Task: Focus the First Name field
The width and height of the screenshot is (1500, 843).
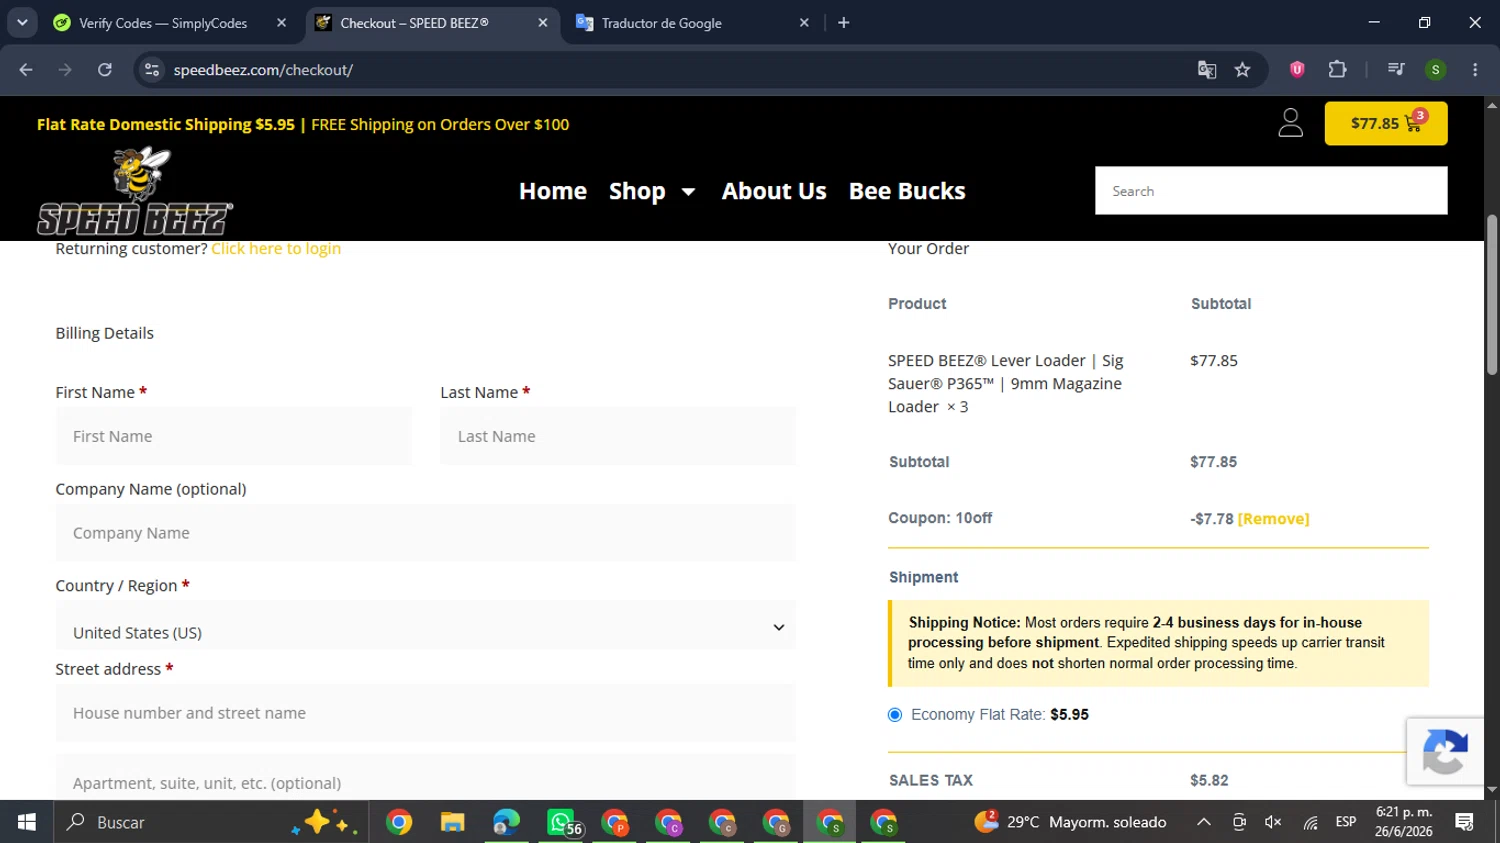Action: (x=234, y=436)
